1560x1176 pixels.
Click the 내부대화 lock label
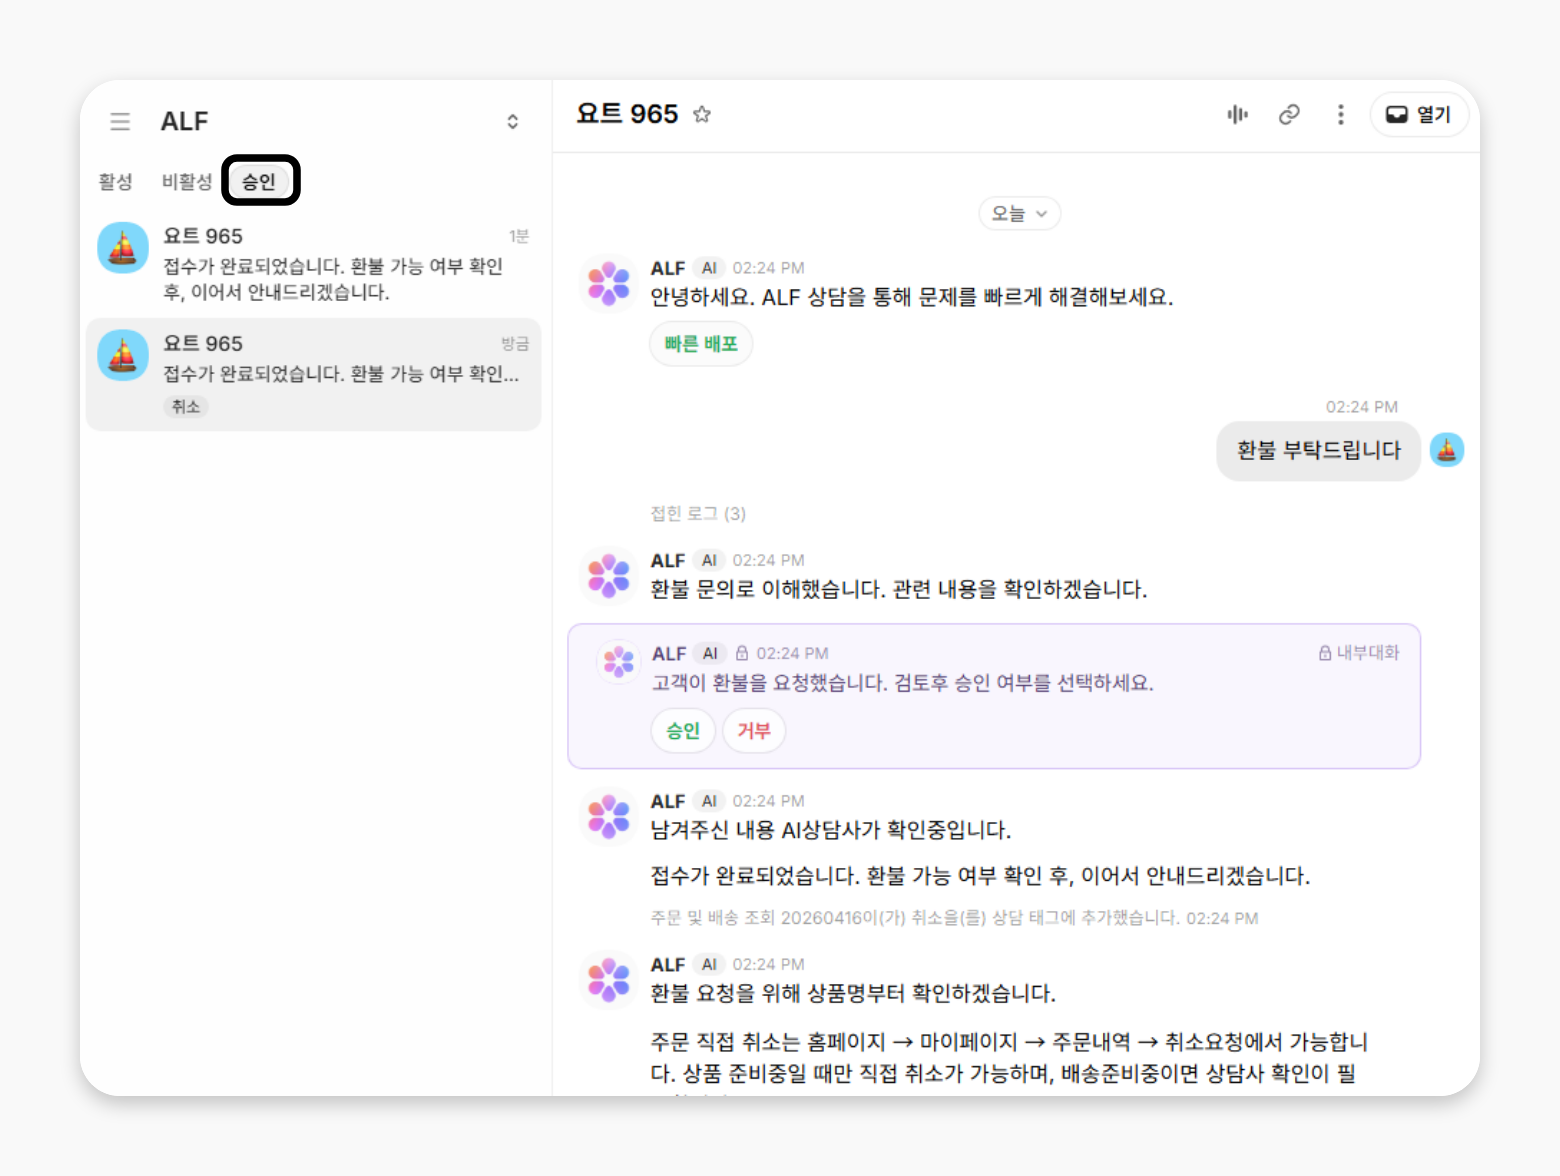pyautogui.click(x=1359, y=653)
